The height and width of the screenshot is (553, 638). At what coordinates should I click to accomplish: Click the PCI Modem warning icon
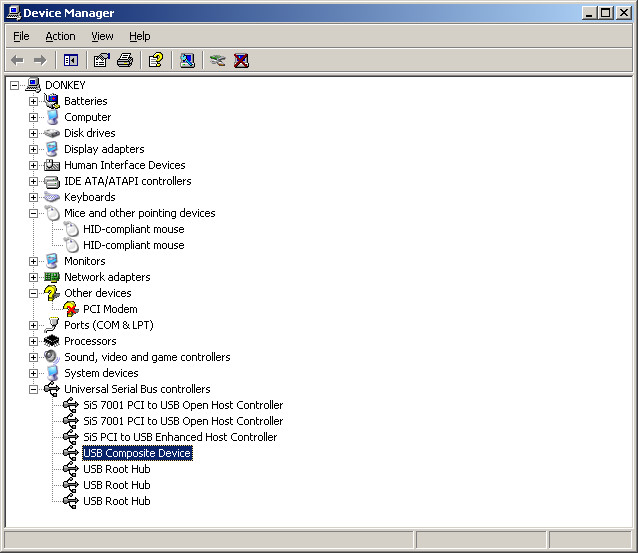pos(70,309)
